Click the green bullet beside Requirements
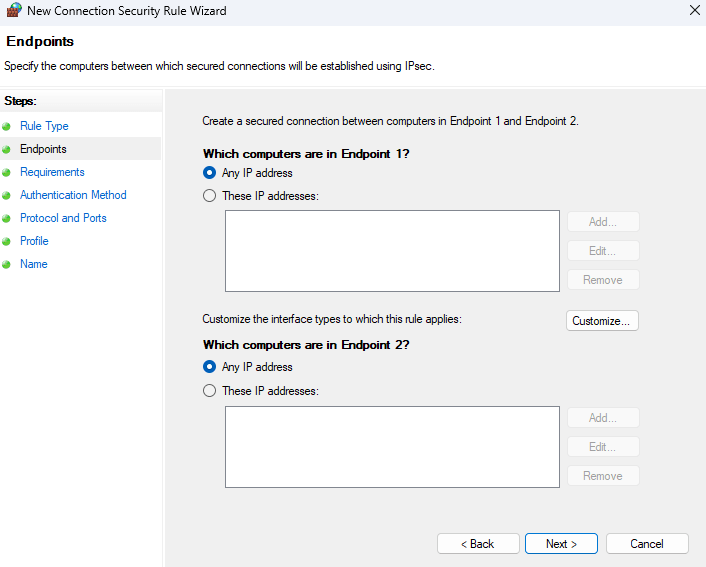Screen dimensions: 706x567 pos(6,173)
